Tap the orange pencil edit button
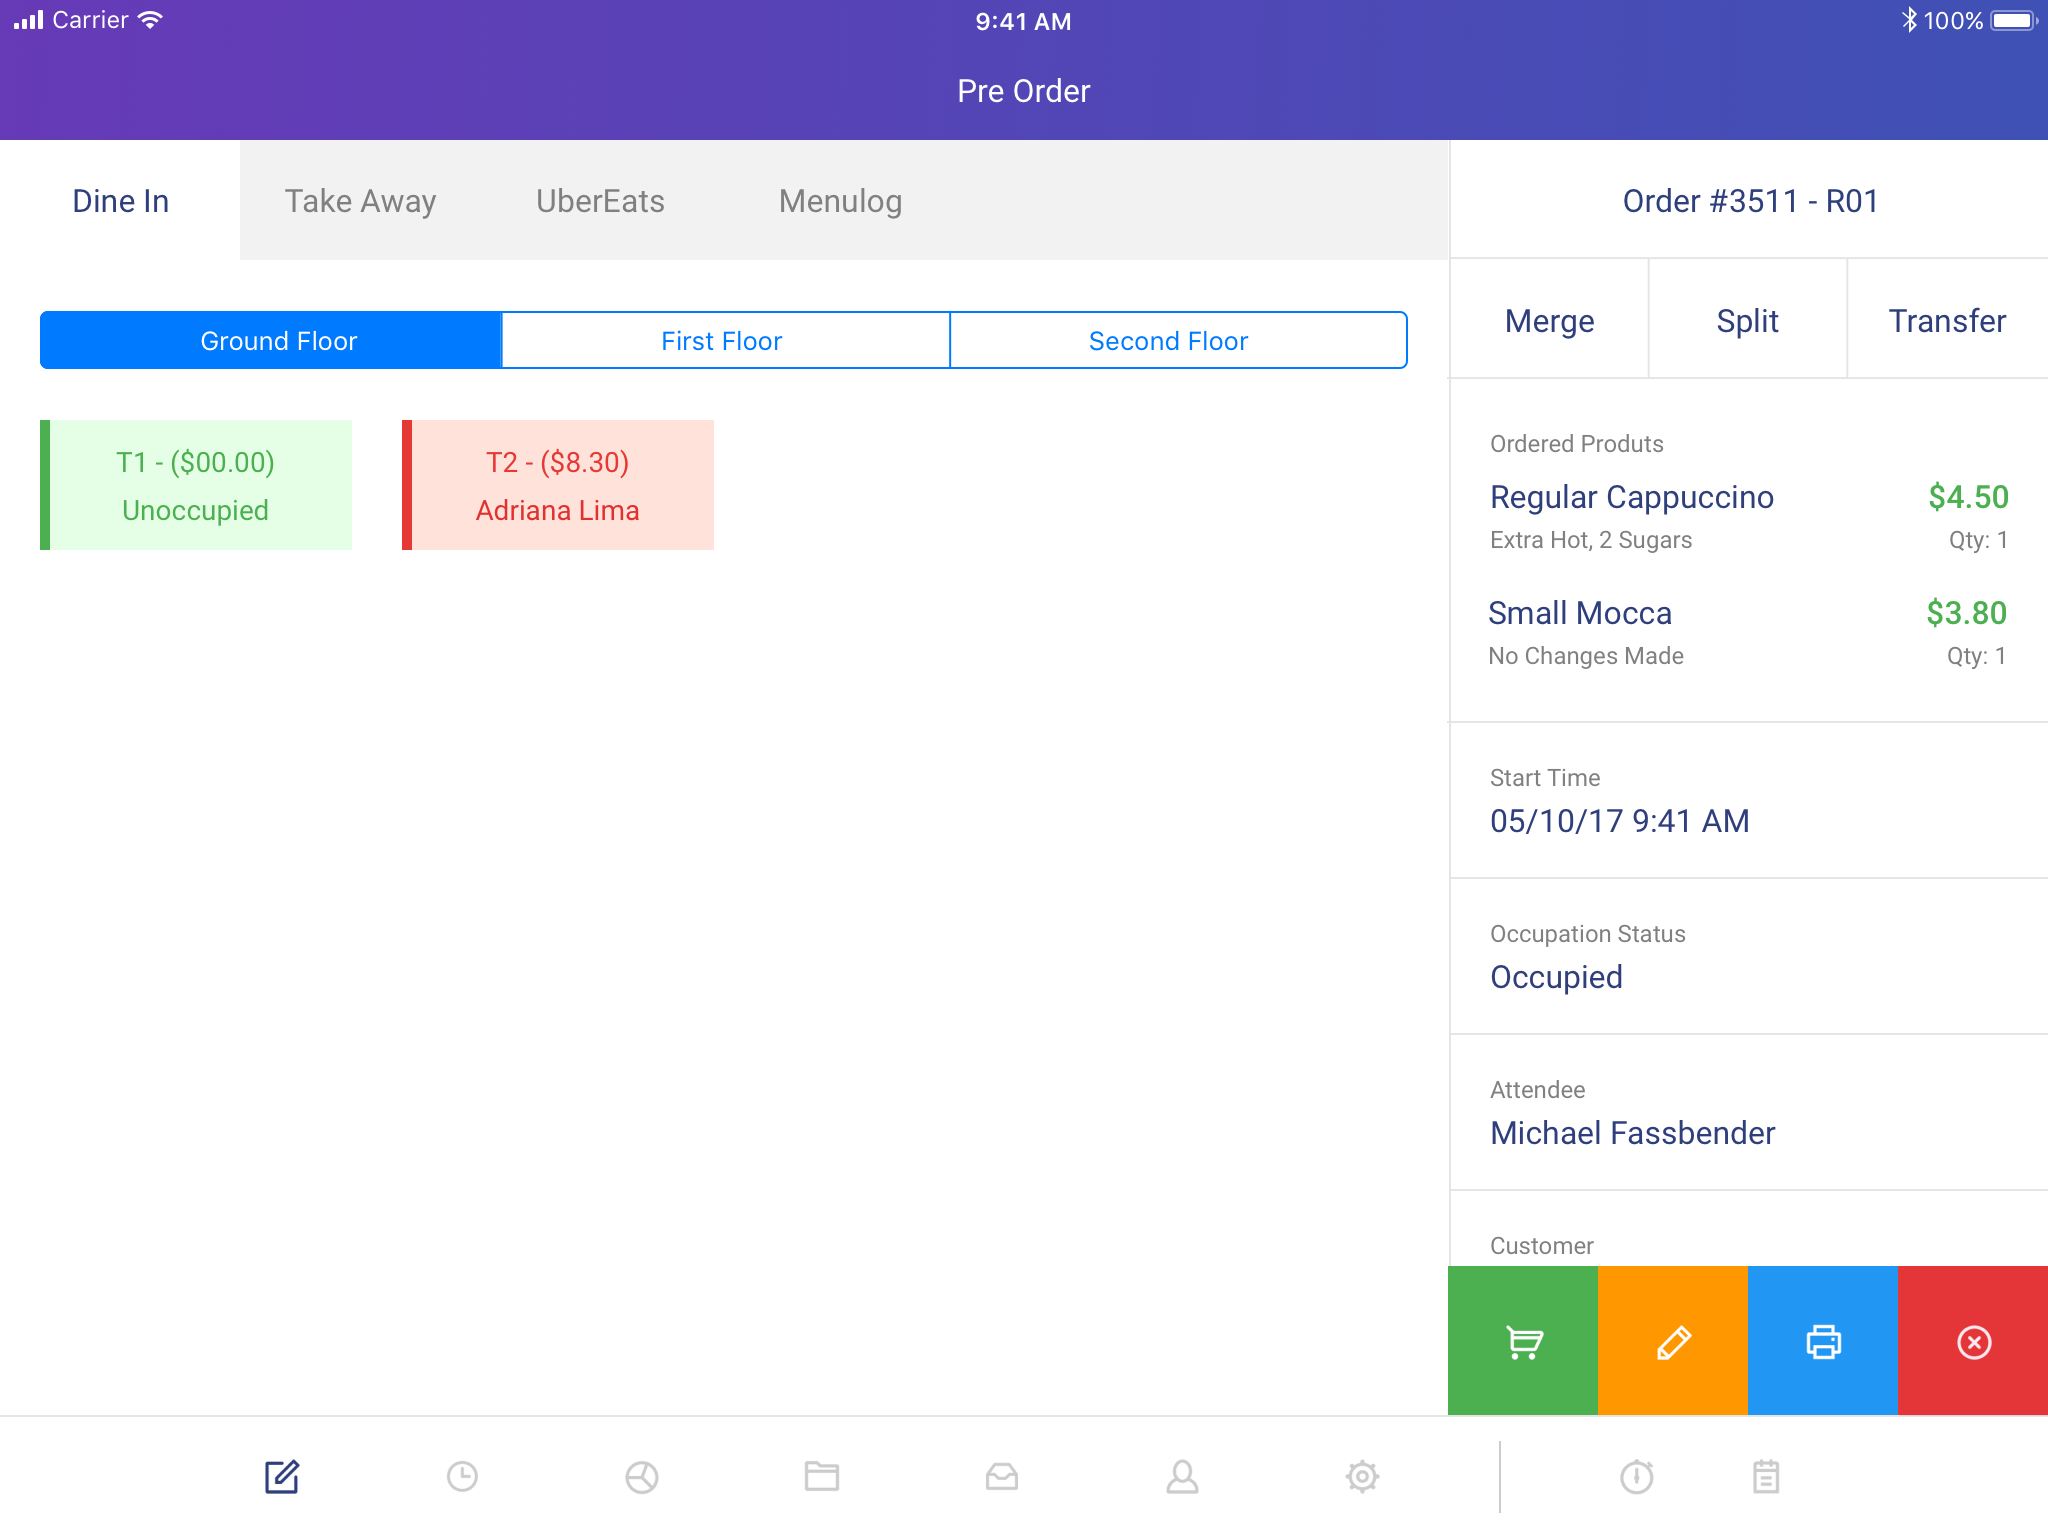Image resolution: width=2048 pixels, height=1536 pixels. pos(1672,1341)
